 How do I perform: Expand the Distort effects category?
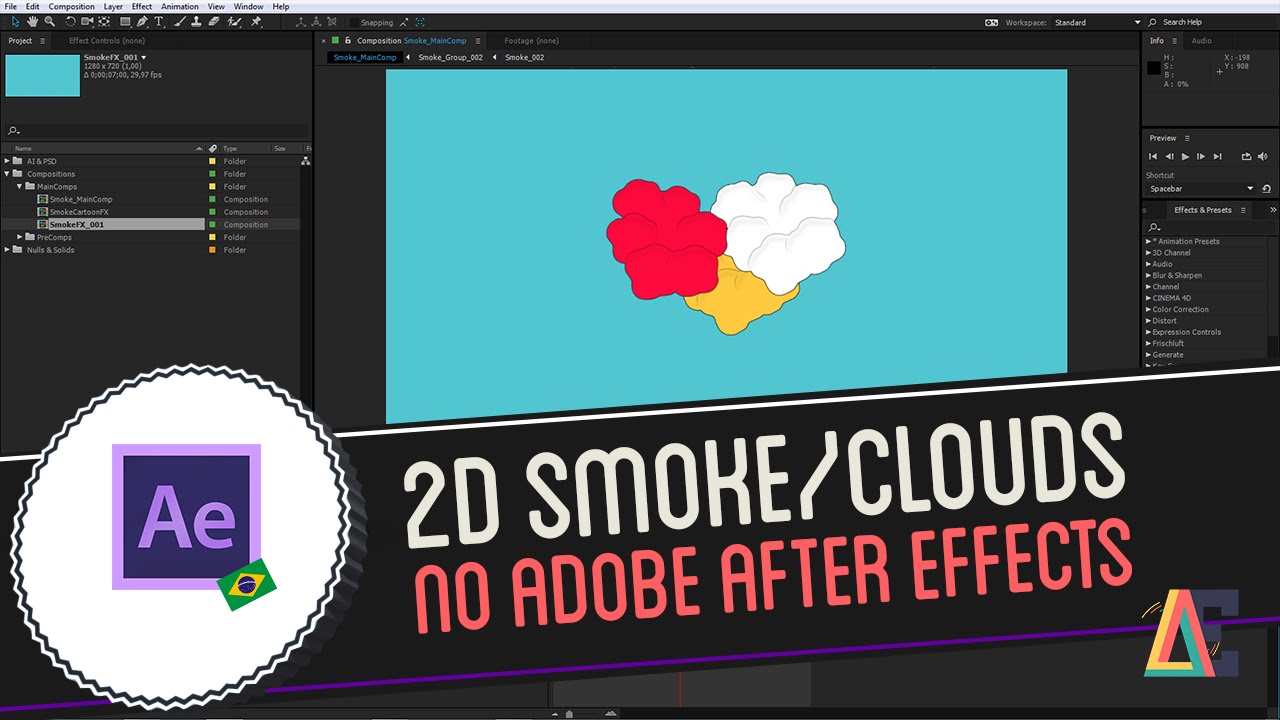1148,321
